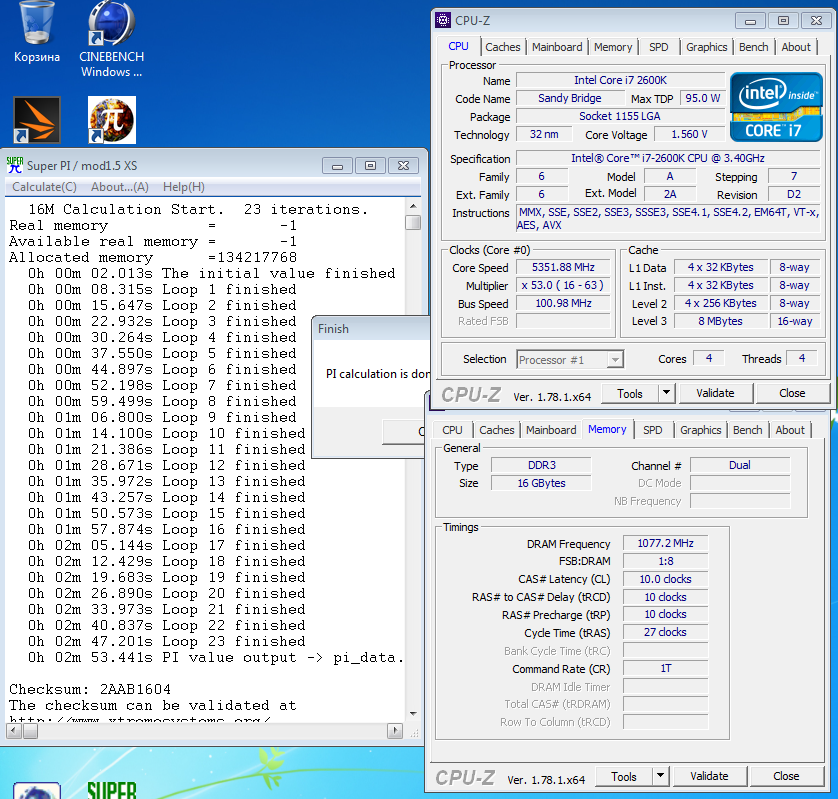The height and width of the screenshot is (799, 838).
Task: Switch to Bench tab in top CPU-Z window
Action: pos(754,47)
